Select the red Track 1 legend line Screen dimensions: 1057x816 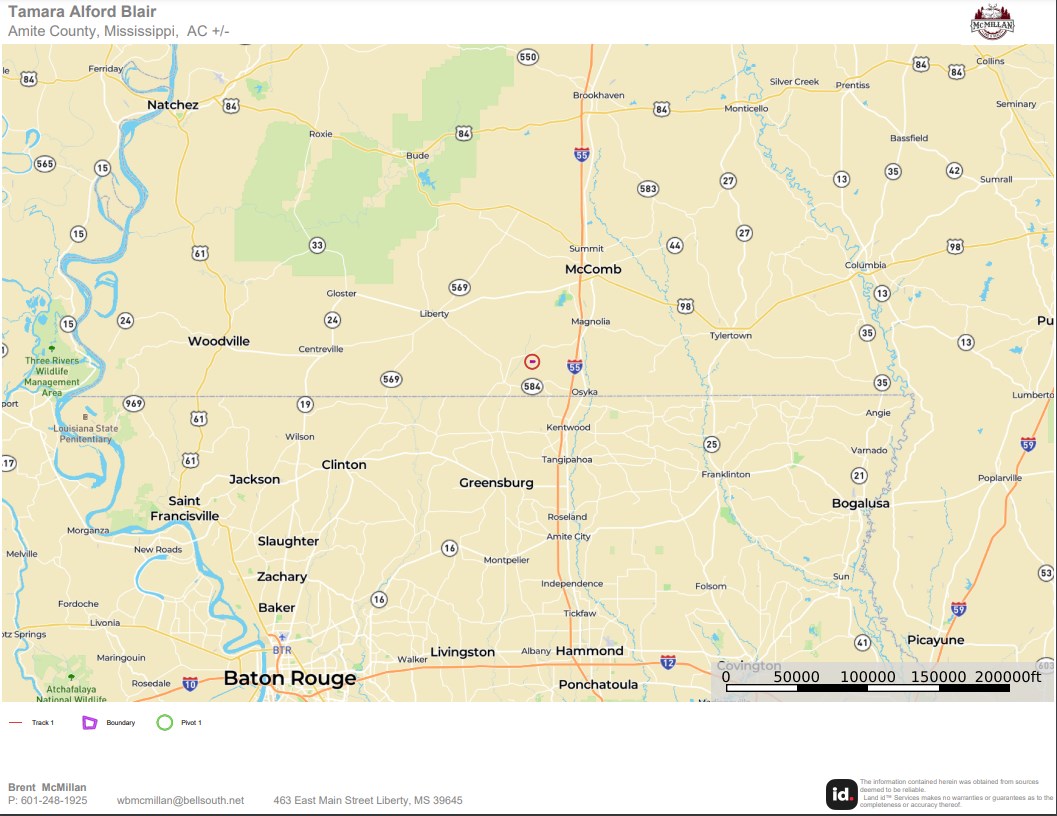point(16,722)
